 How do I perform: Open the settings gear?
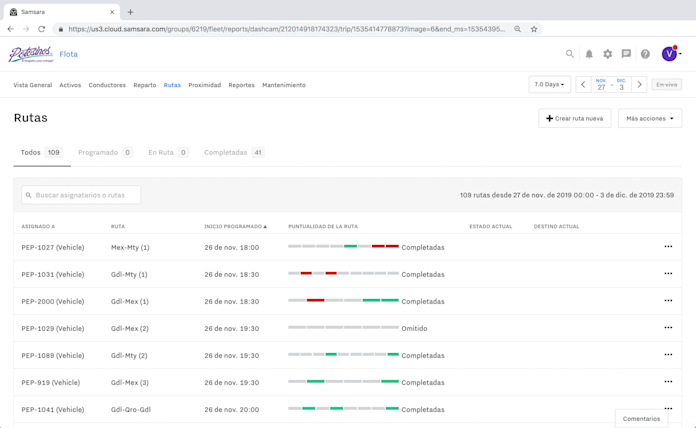click(608, 54)
